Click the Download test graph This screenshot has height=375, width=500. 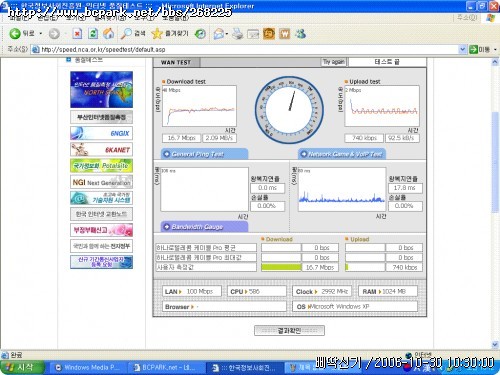tap(199, 106)
